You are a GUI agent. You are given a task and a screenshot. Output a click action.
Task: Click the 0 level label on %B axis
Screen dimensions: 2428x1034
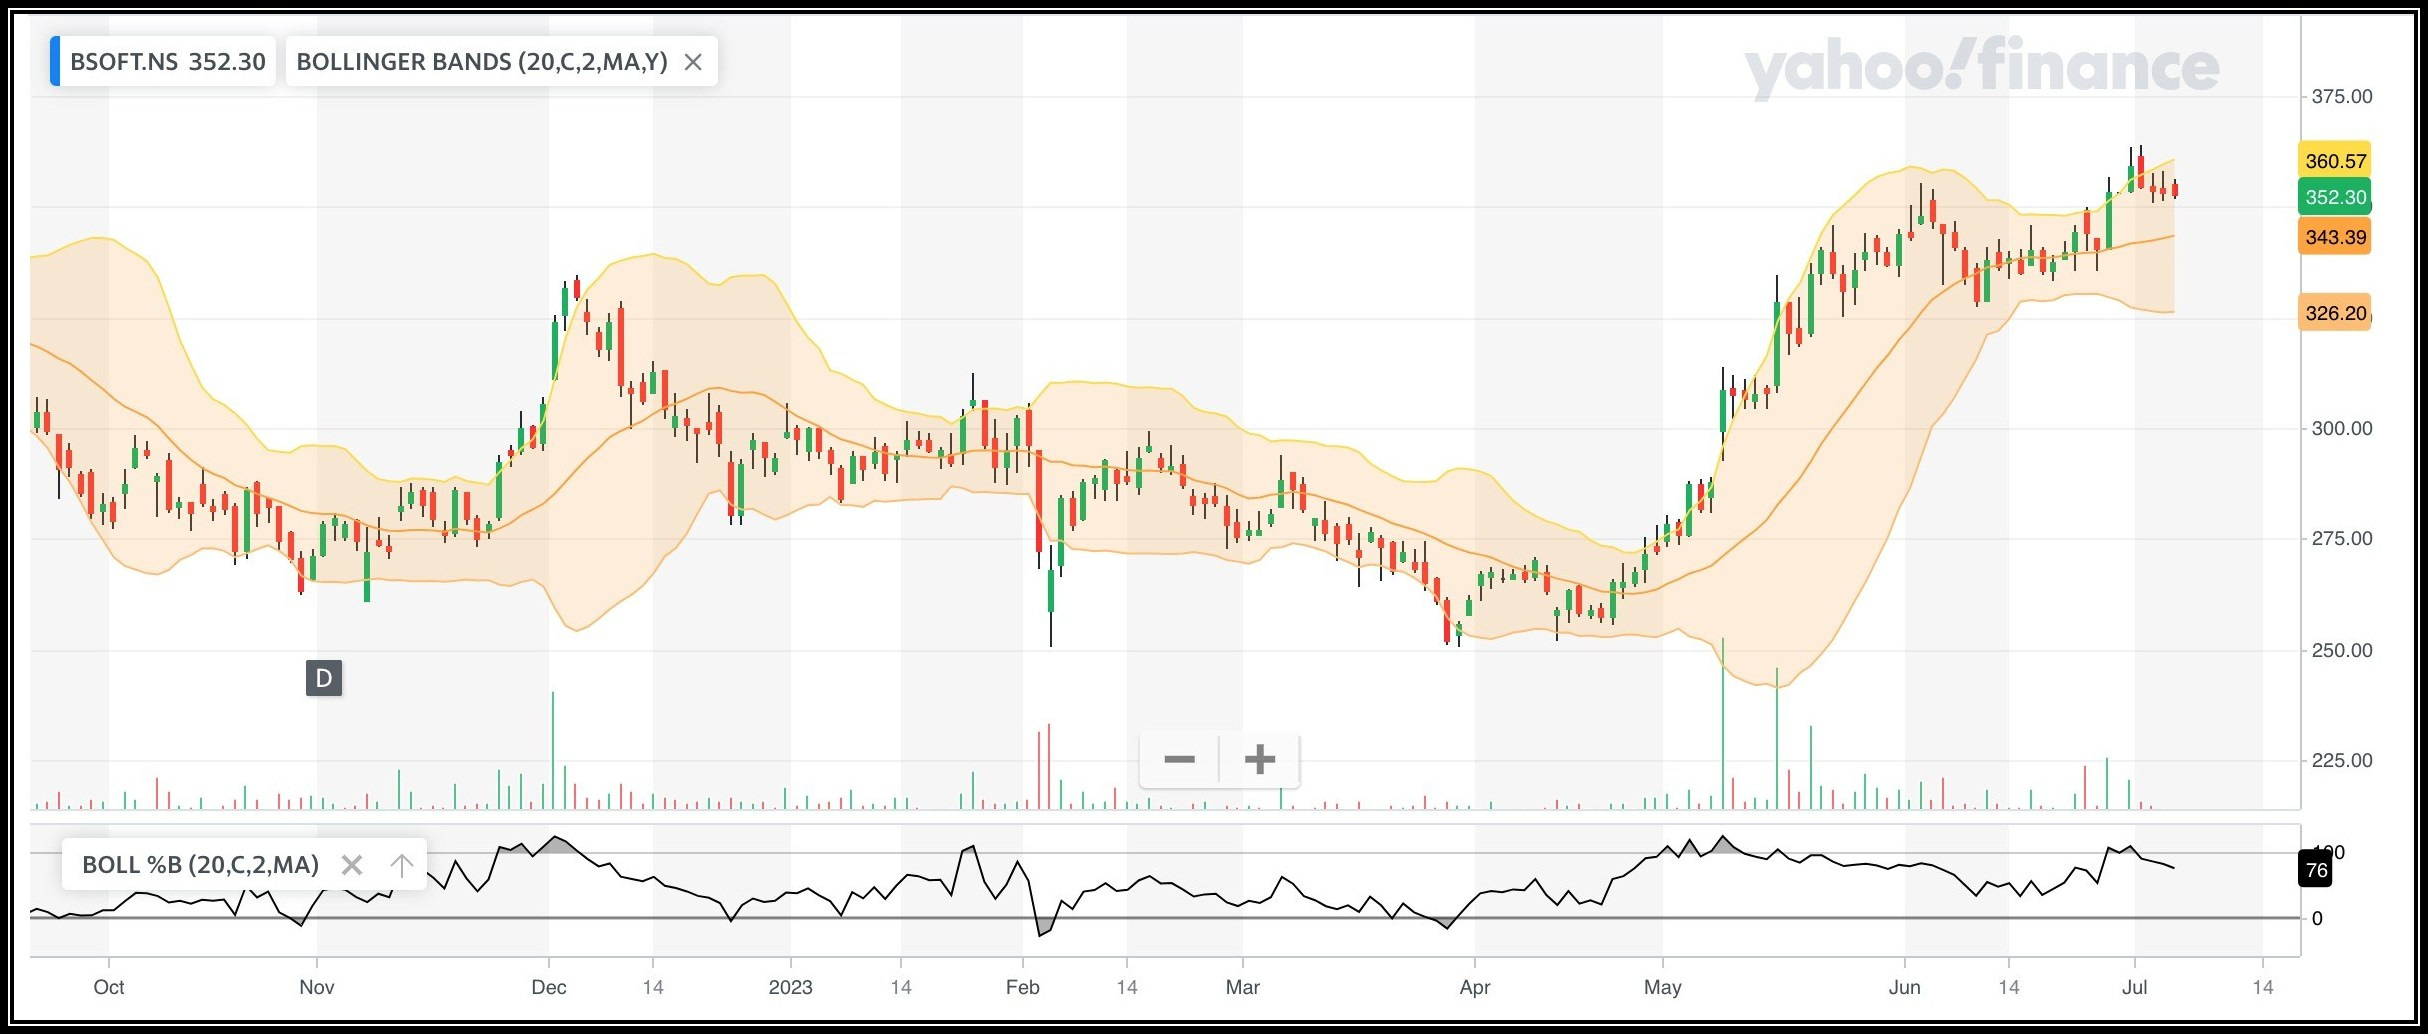2317,918
